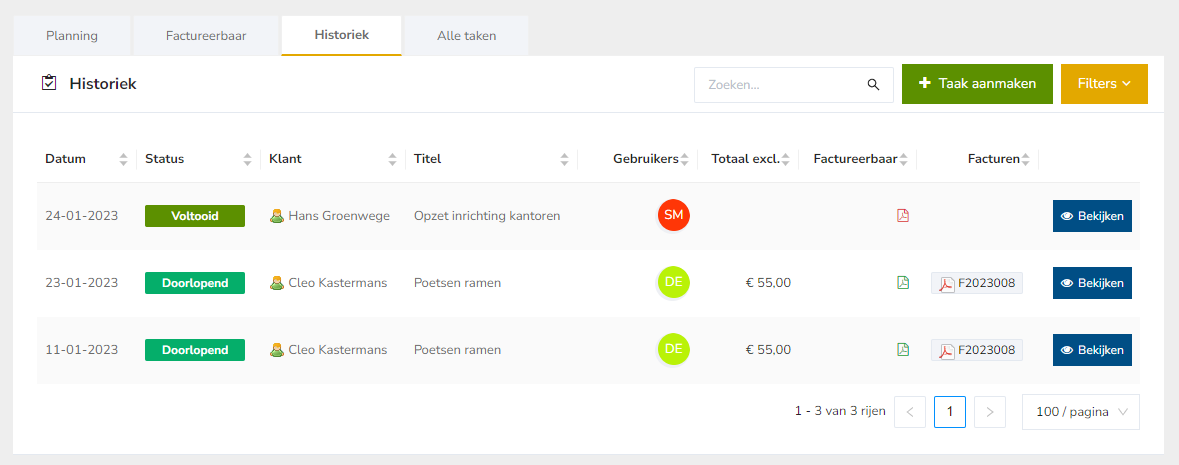Expand the Filters dropdown
Viewport: 1179px width, 465px height.
[x=1104, y=84]
